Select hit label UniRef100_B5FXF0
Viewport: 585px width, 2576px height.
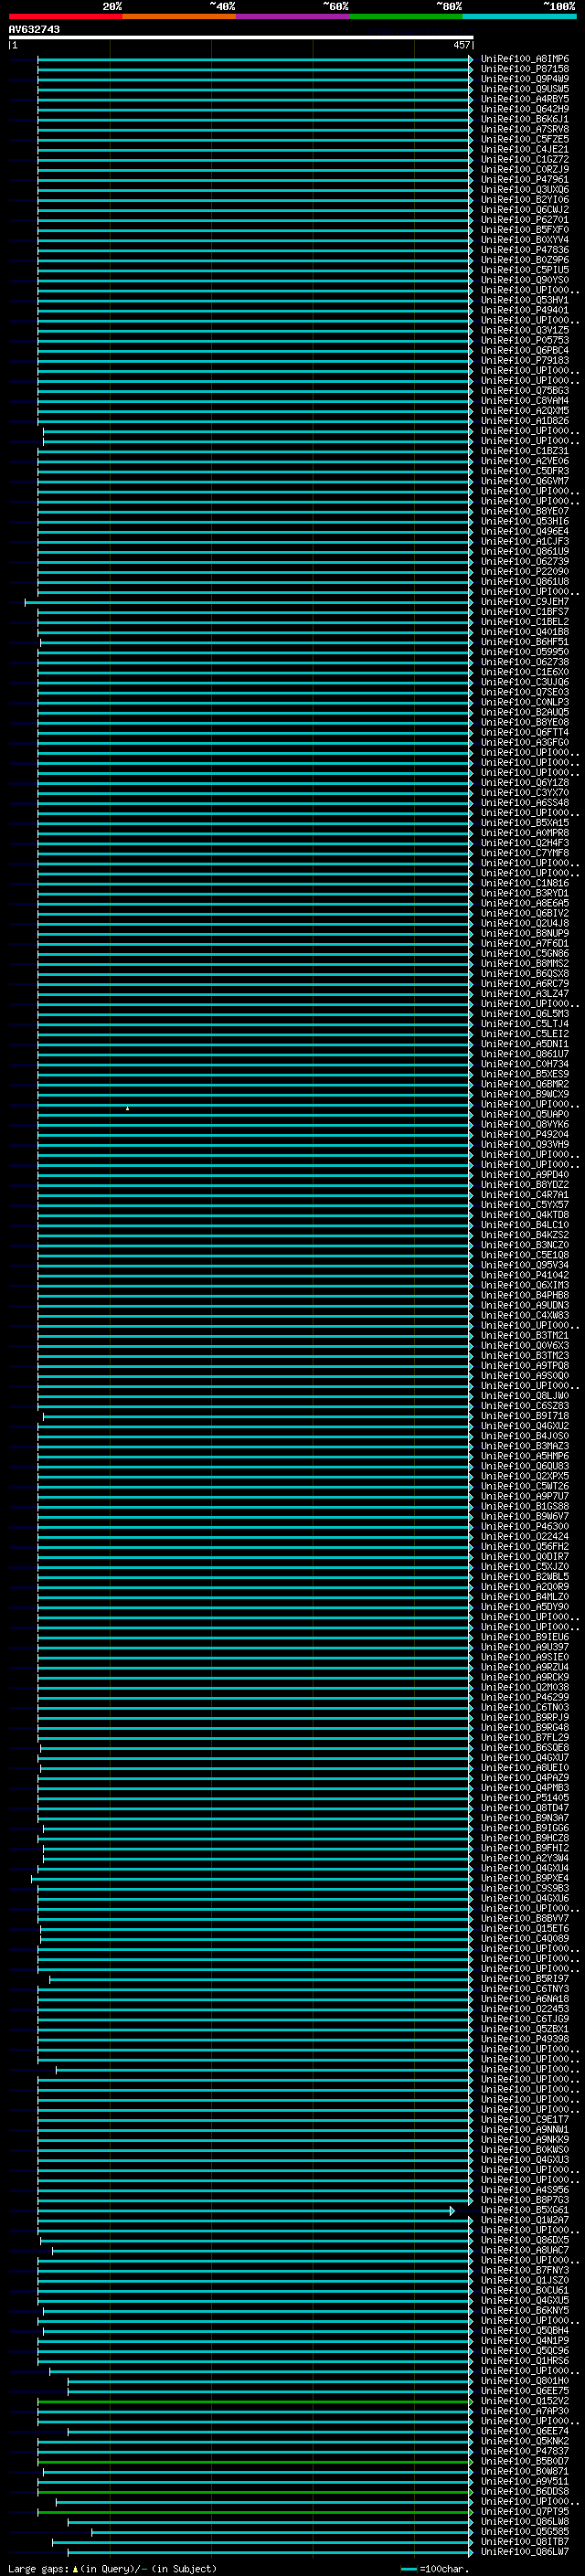tap(524, 230)
